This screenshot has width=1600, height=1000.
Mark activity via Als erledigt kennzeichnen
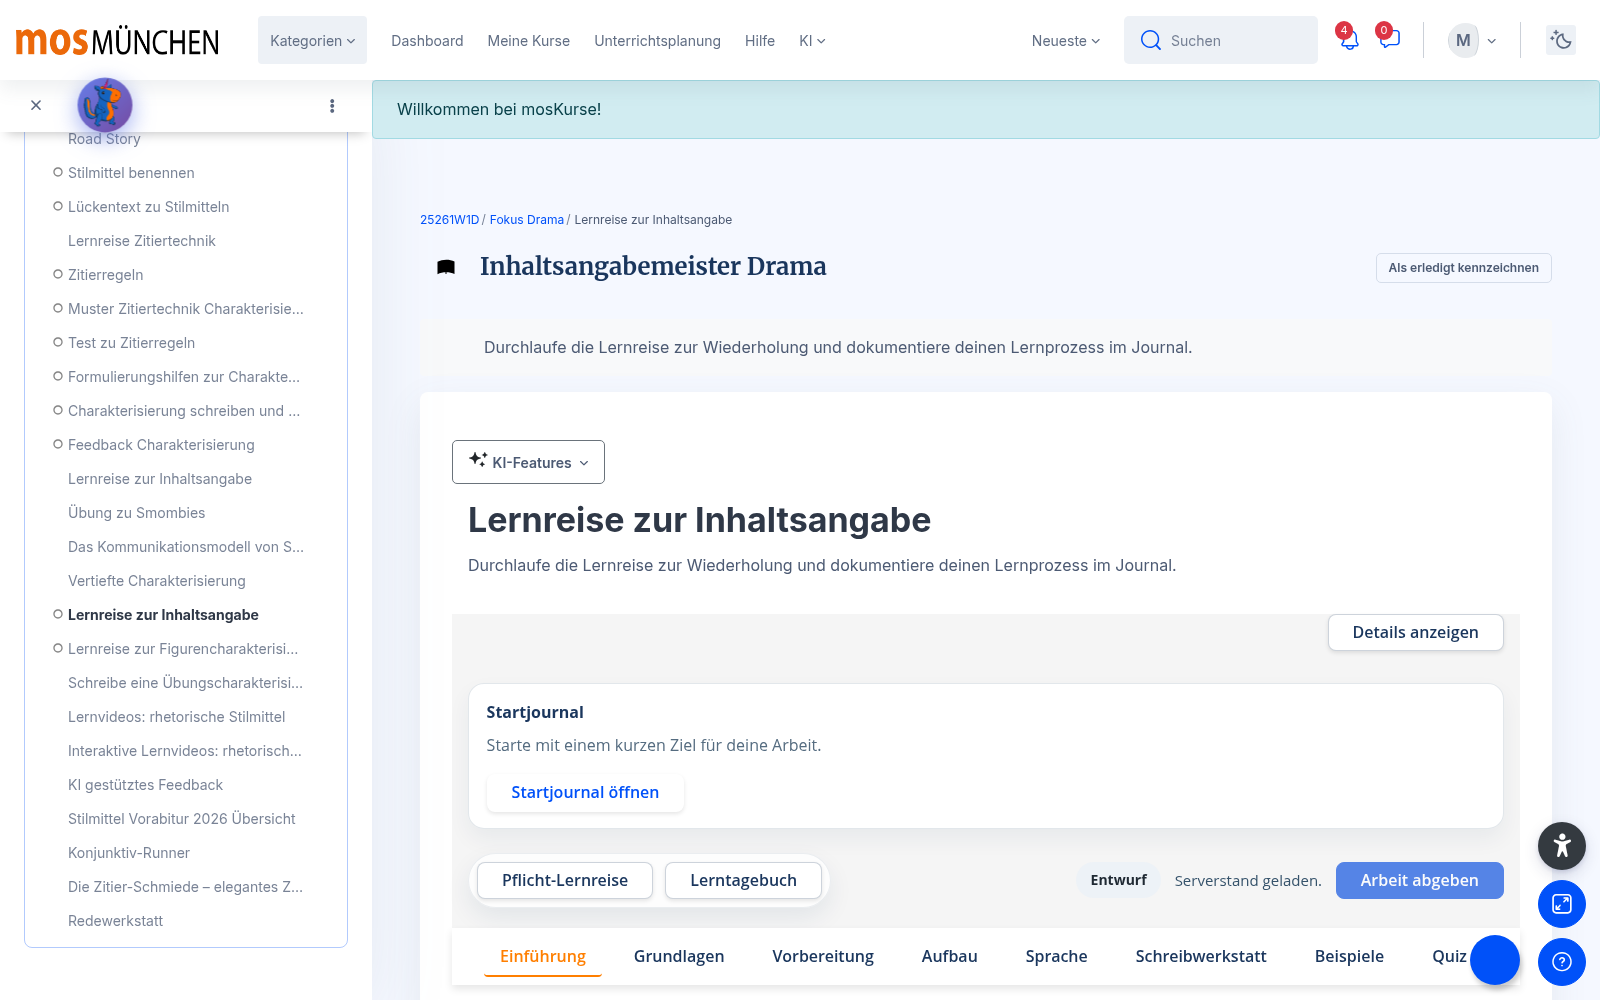pyautogui.click(x=1463, y=268)
